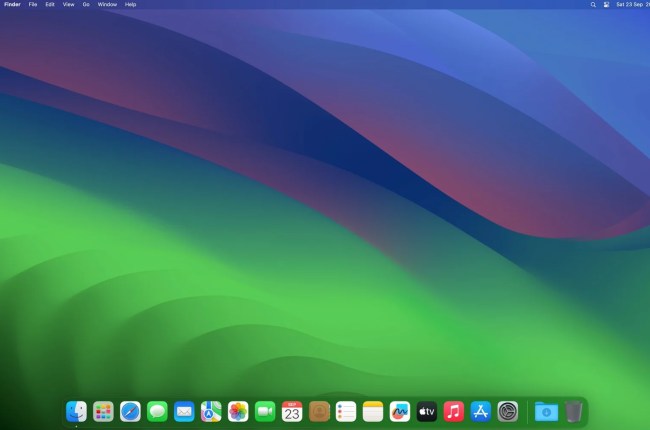This screenshot has width=650, height=430.
Task: Click the date Sat 23 Sep clock
Action: 633,5
